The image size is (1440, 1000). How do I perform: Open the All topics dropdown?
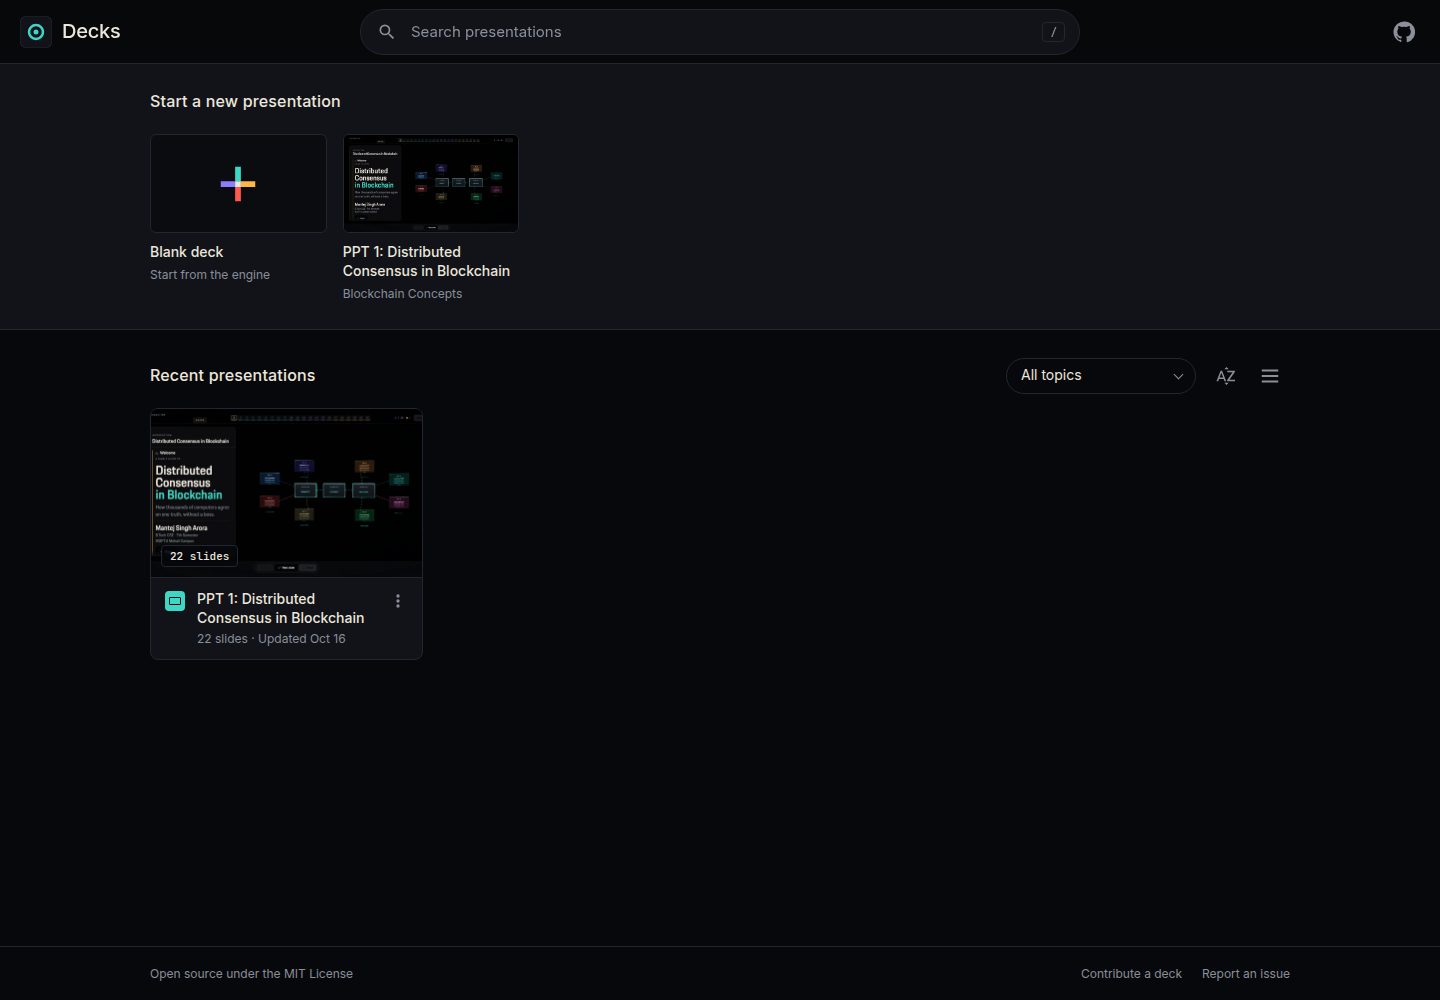(1101, 376)
